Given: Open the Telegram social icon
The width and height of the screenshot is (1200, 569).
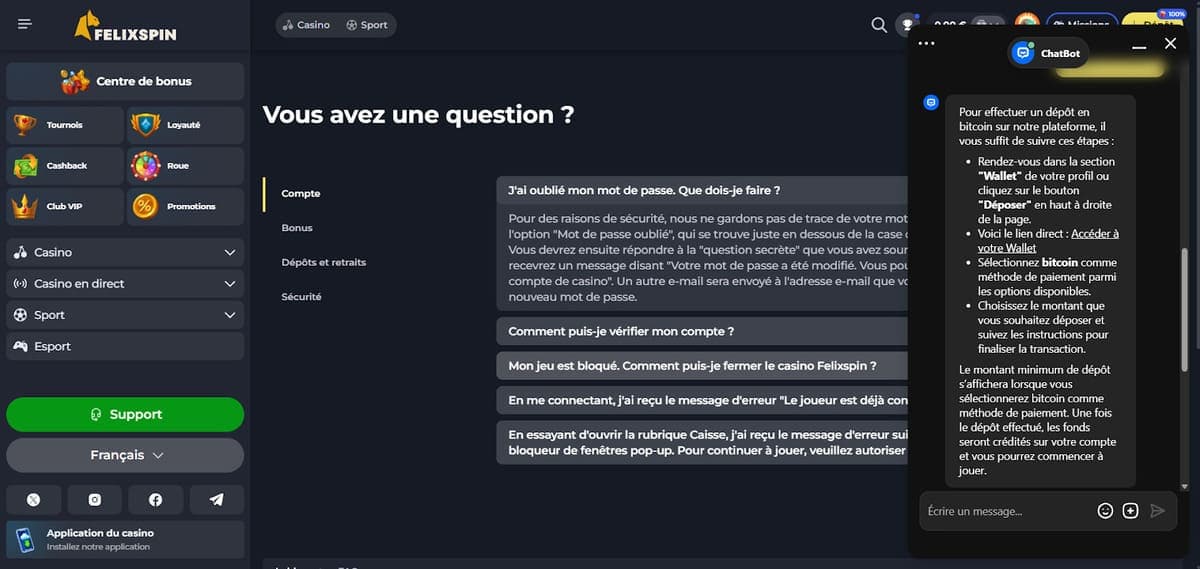Looking at the screenshot, I should (x=216, y=500).
